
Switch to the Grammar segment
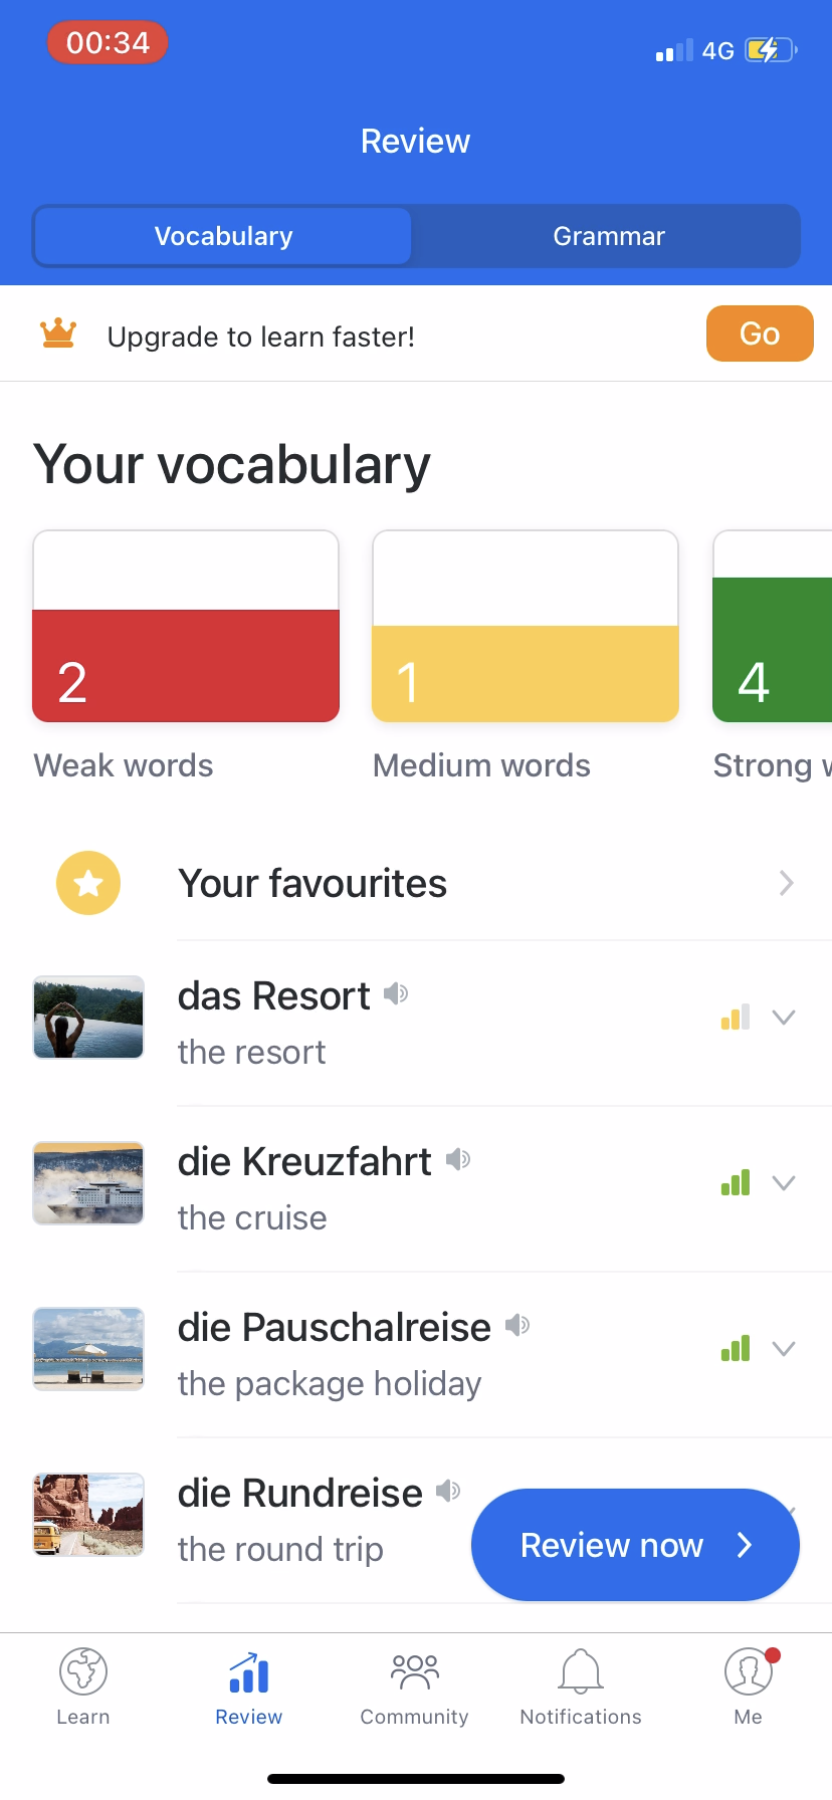tap(608, 236)
